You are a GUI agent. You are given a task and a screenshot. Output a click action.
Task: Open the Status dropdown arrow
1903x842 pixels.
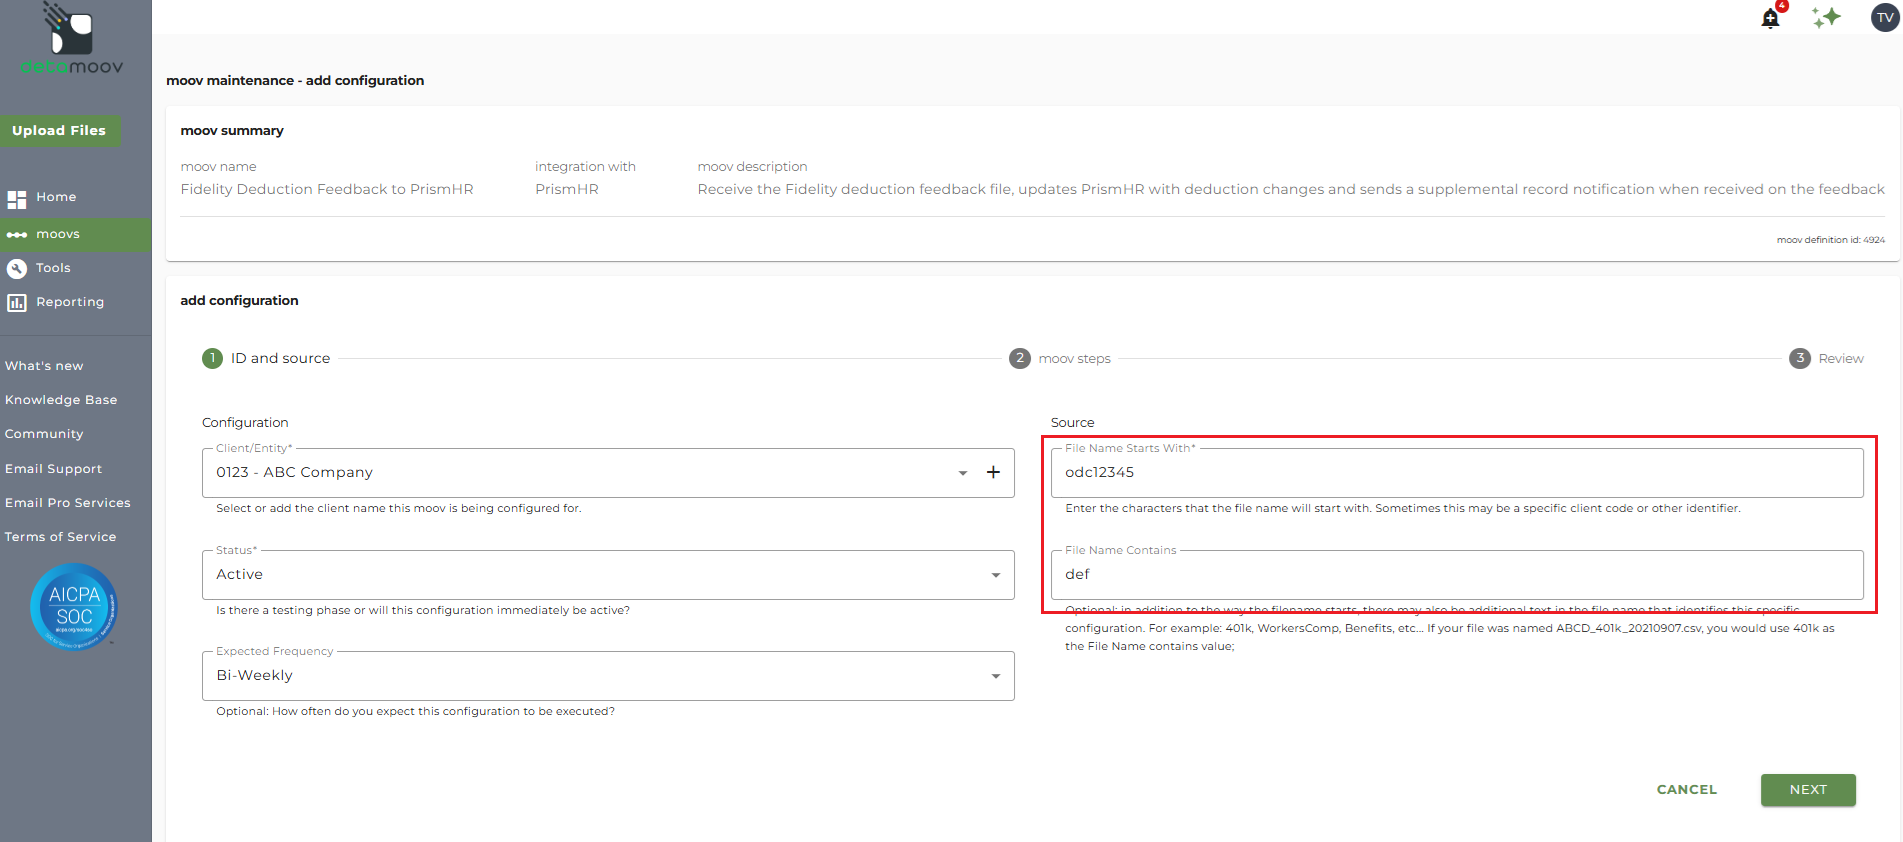(x=996, y=575)
